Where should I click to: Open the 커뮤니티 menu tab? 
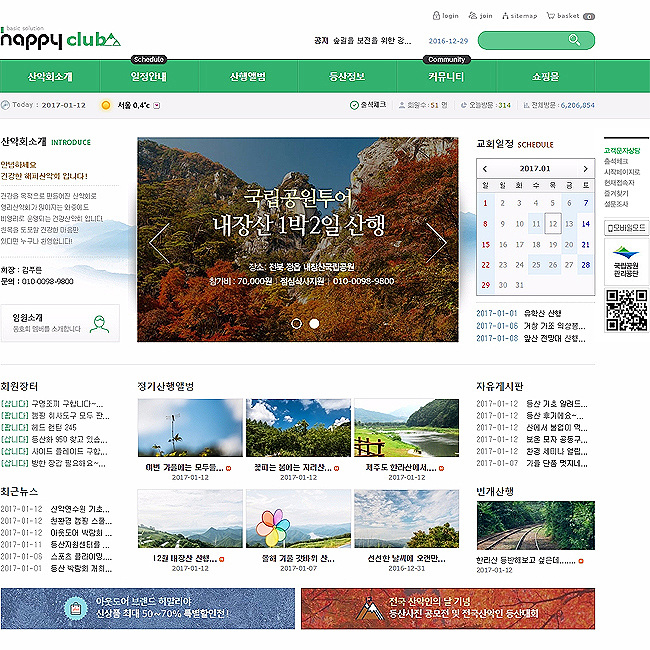(x=446, y=77)
